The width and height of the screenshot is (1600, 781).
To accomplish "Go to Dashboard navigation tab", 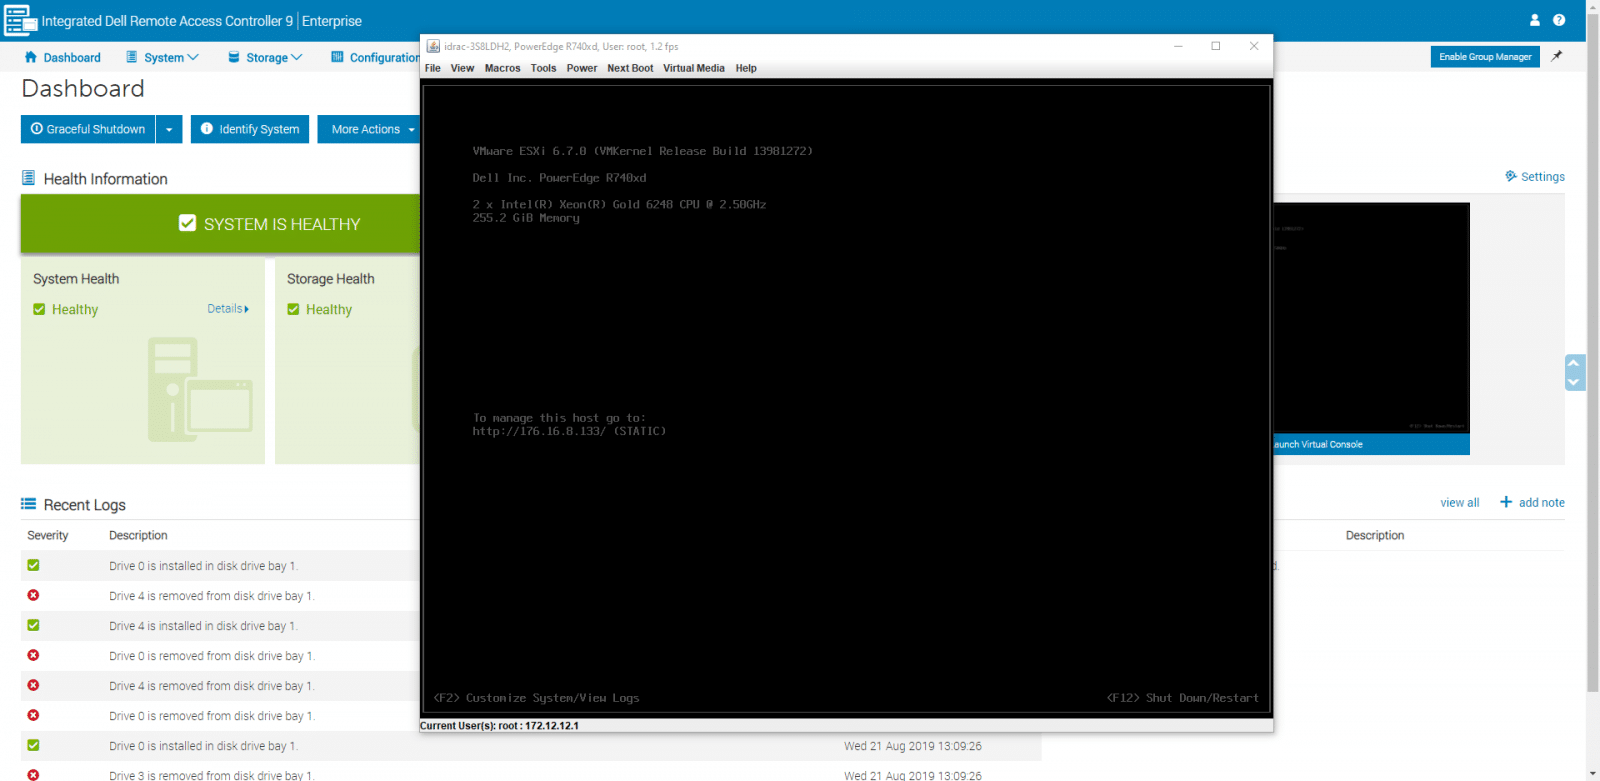I will (62, 57).
